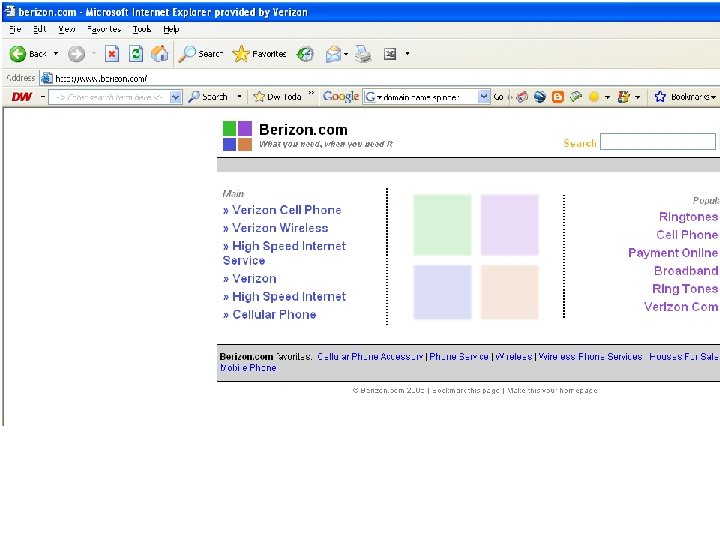Expand DW toolbar chevron for more buttons
Viewport: 720px width, 540px height.
[311, 93]
